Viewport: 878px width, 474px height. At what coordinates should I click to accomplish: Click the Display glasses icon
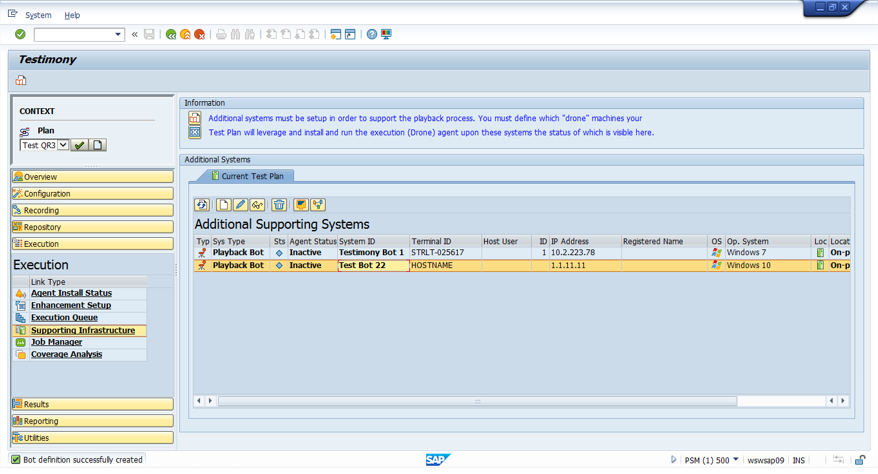point(257,205)
